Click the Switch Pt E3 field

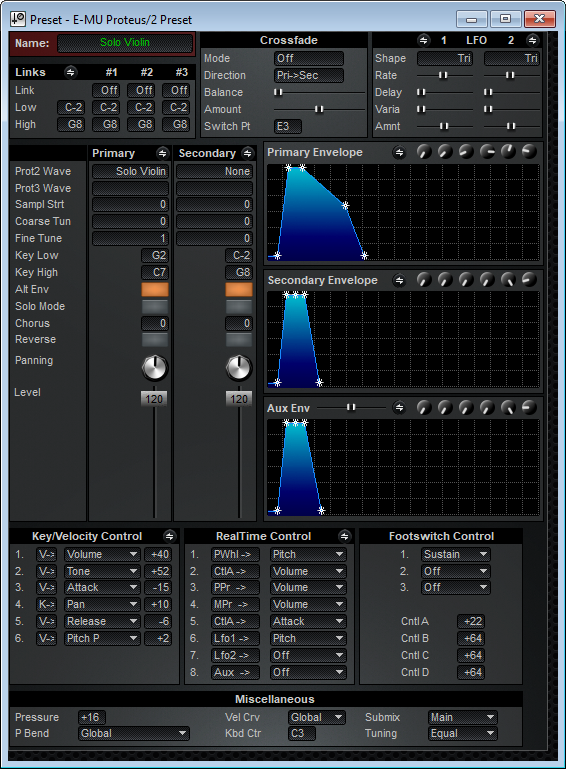(287, 126)
